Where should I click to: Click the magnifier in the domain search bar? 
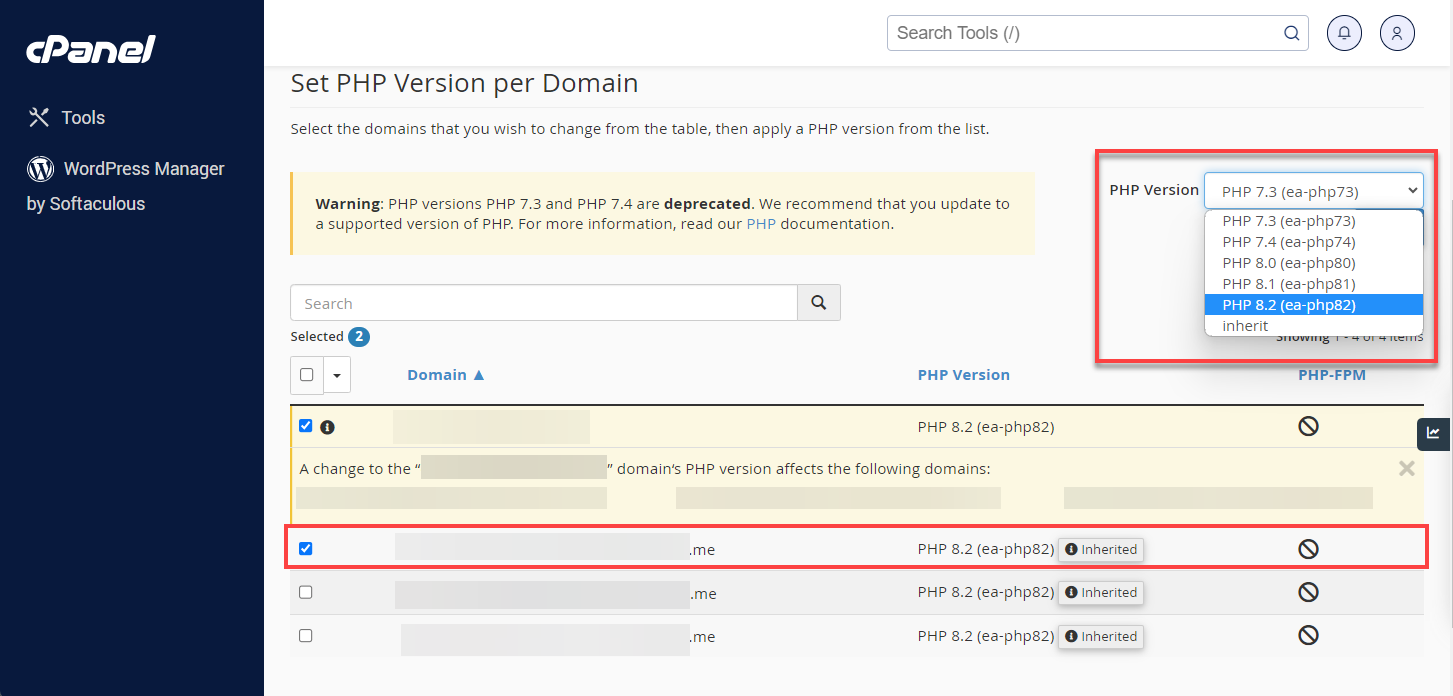click(x=819, y=302)
